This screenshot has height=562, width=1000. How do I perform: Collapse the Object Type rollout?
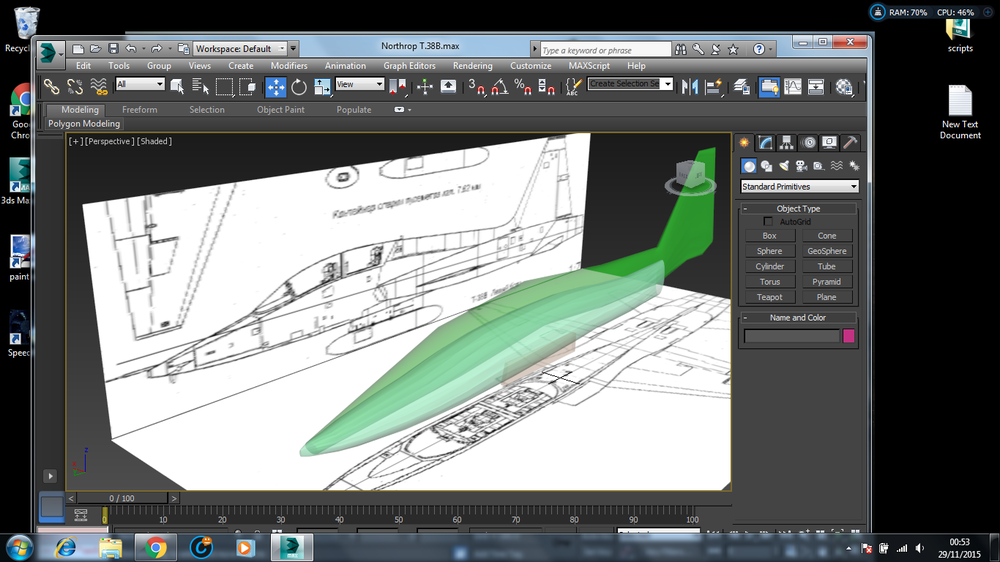pos(745,209)
